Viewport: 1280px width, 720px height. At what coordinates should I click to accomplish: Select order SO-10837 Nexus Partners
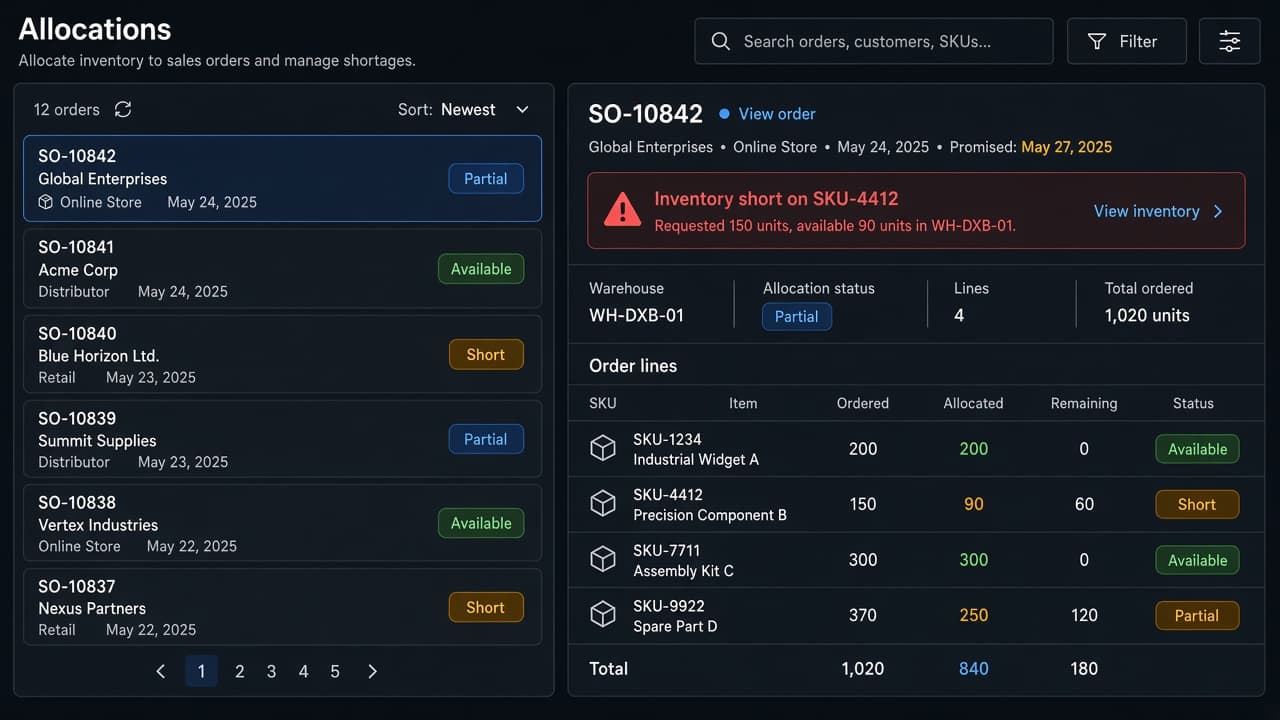[x=282, y=608]
